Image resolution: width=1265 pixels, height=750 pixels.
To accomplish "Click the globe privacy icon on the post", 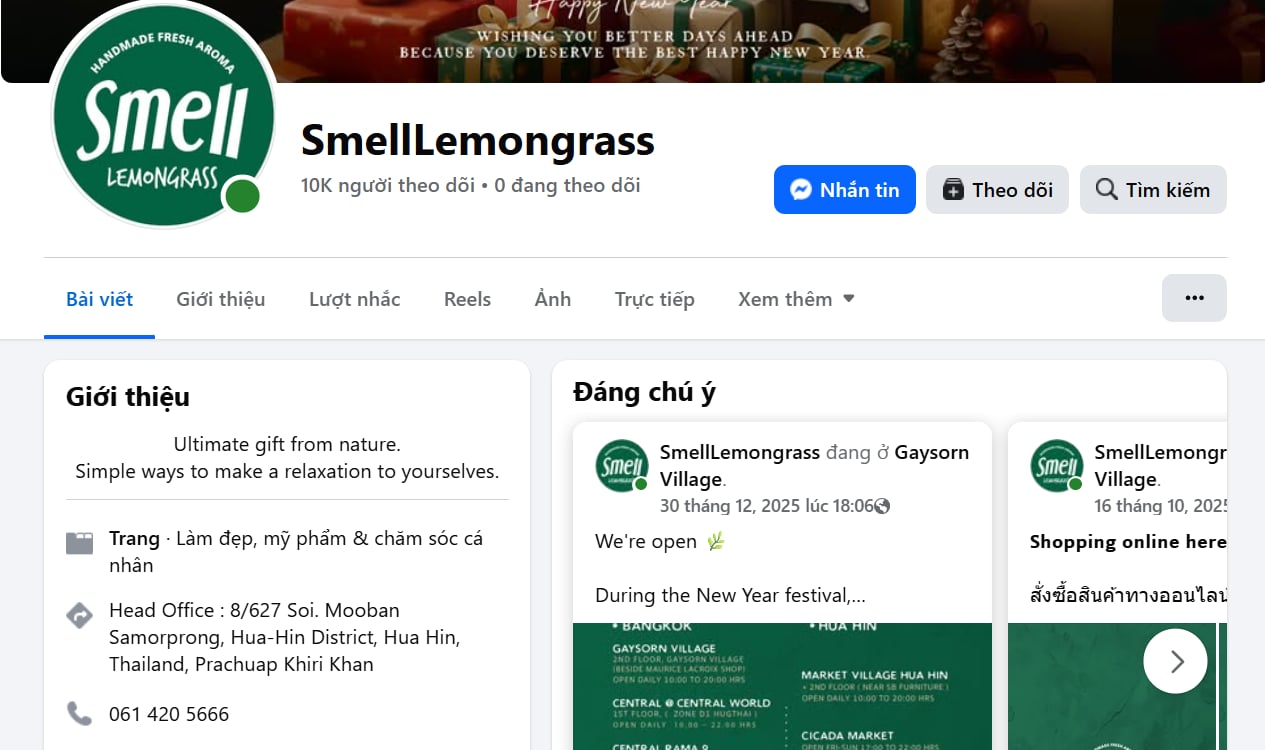I will pyautogui.click(x=882, y=506).
